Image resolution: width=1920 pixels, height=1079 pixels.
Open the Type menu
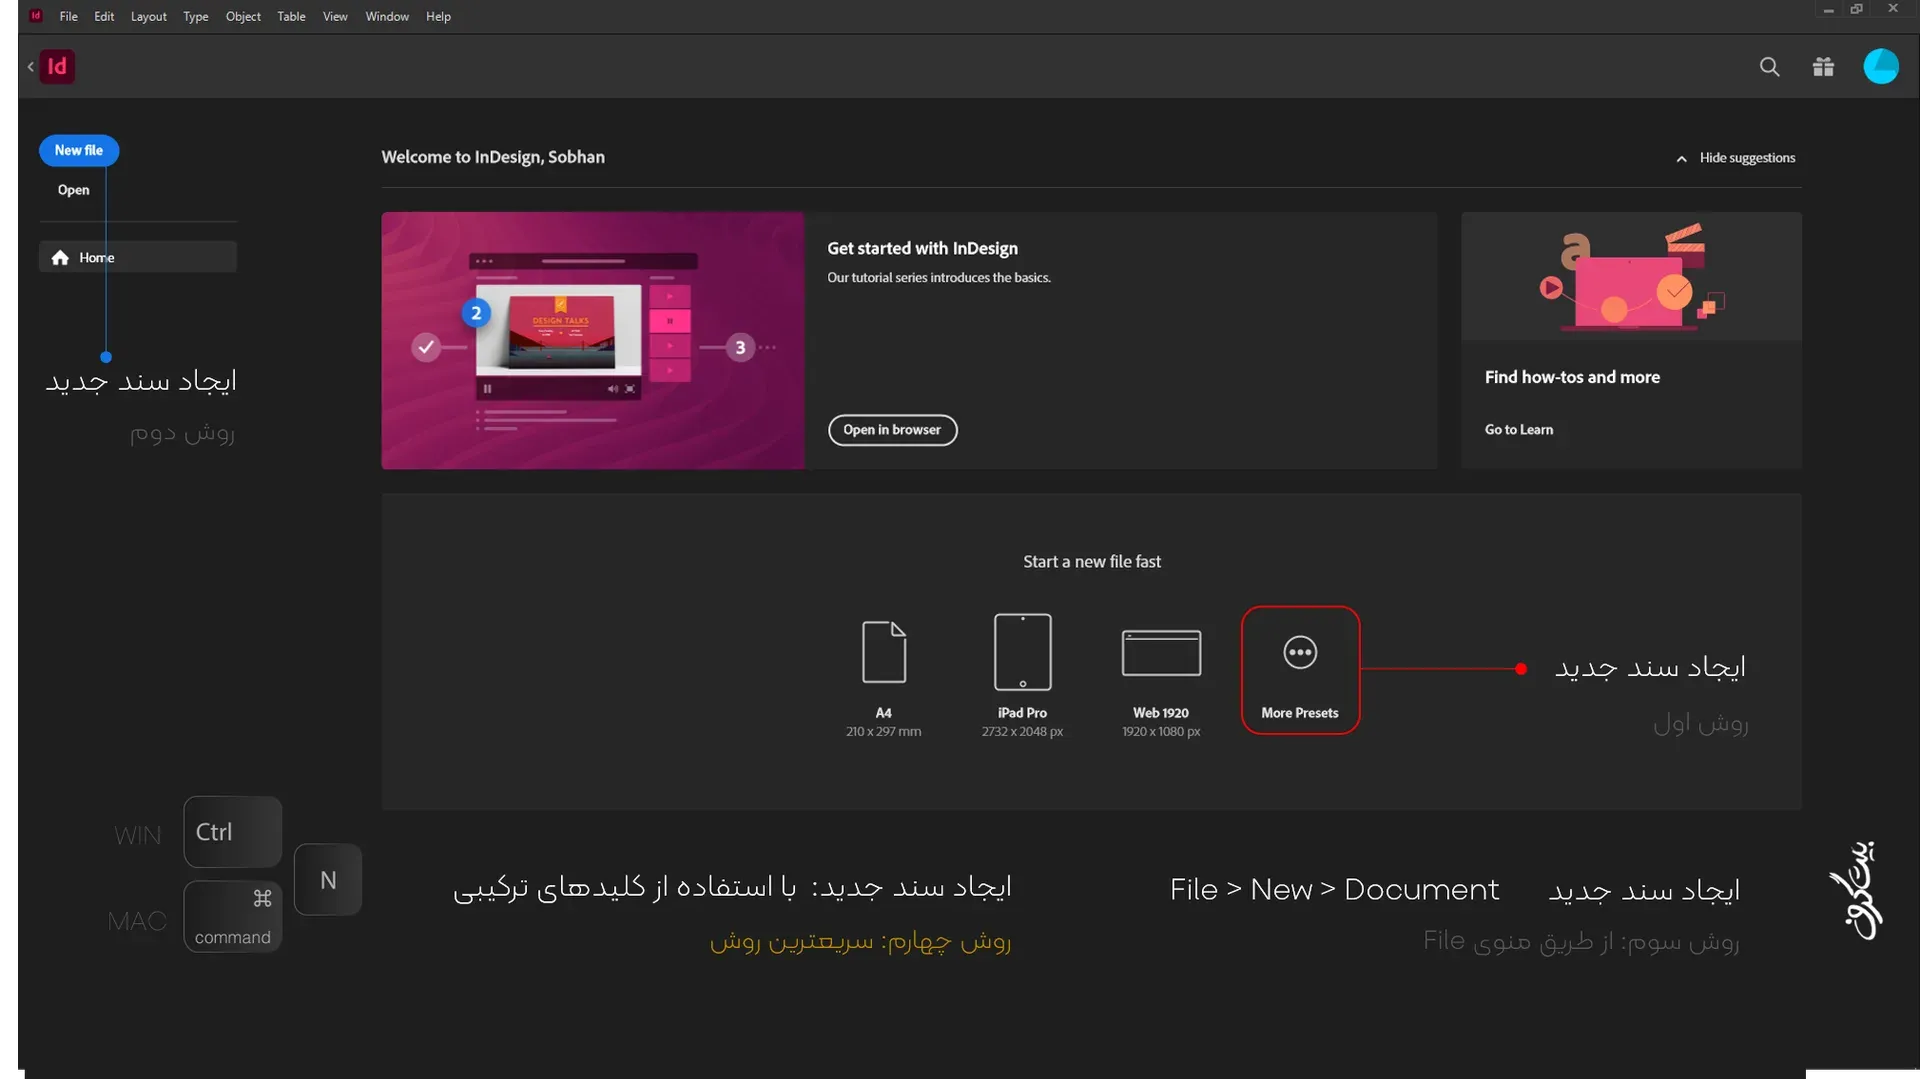tap(195, 16)
